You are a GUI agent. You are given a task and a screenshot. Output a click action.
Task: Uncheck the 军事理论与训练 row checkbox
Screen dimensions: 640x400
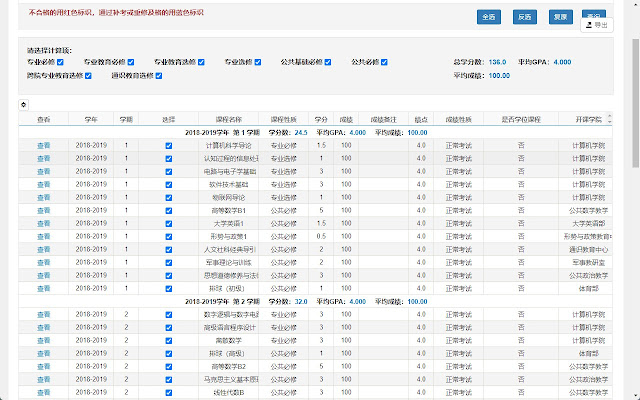[169, 263]
